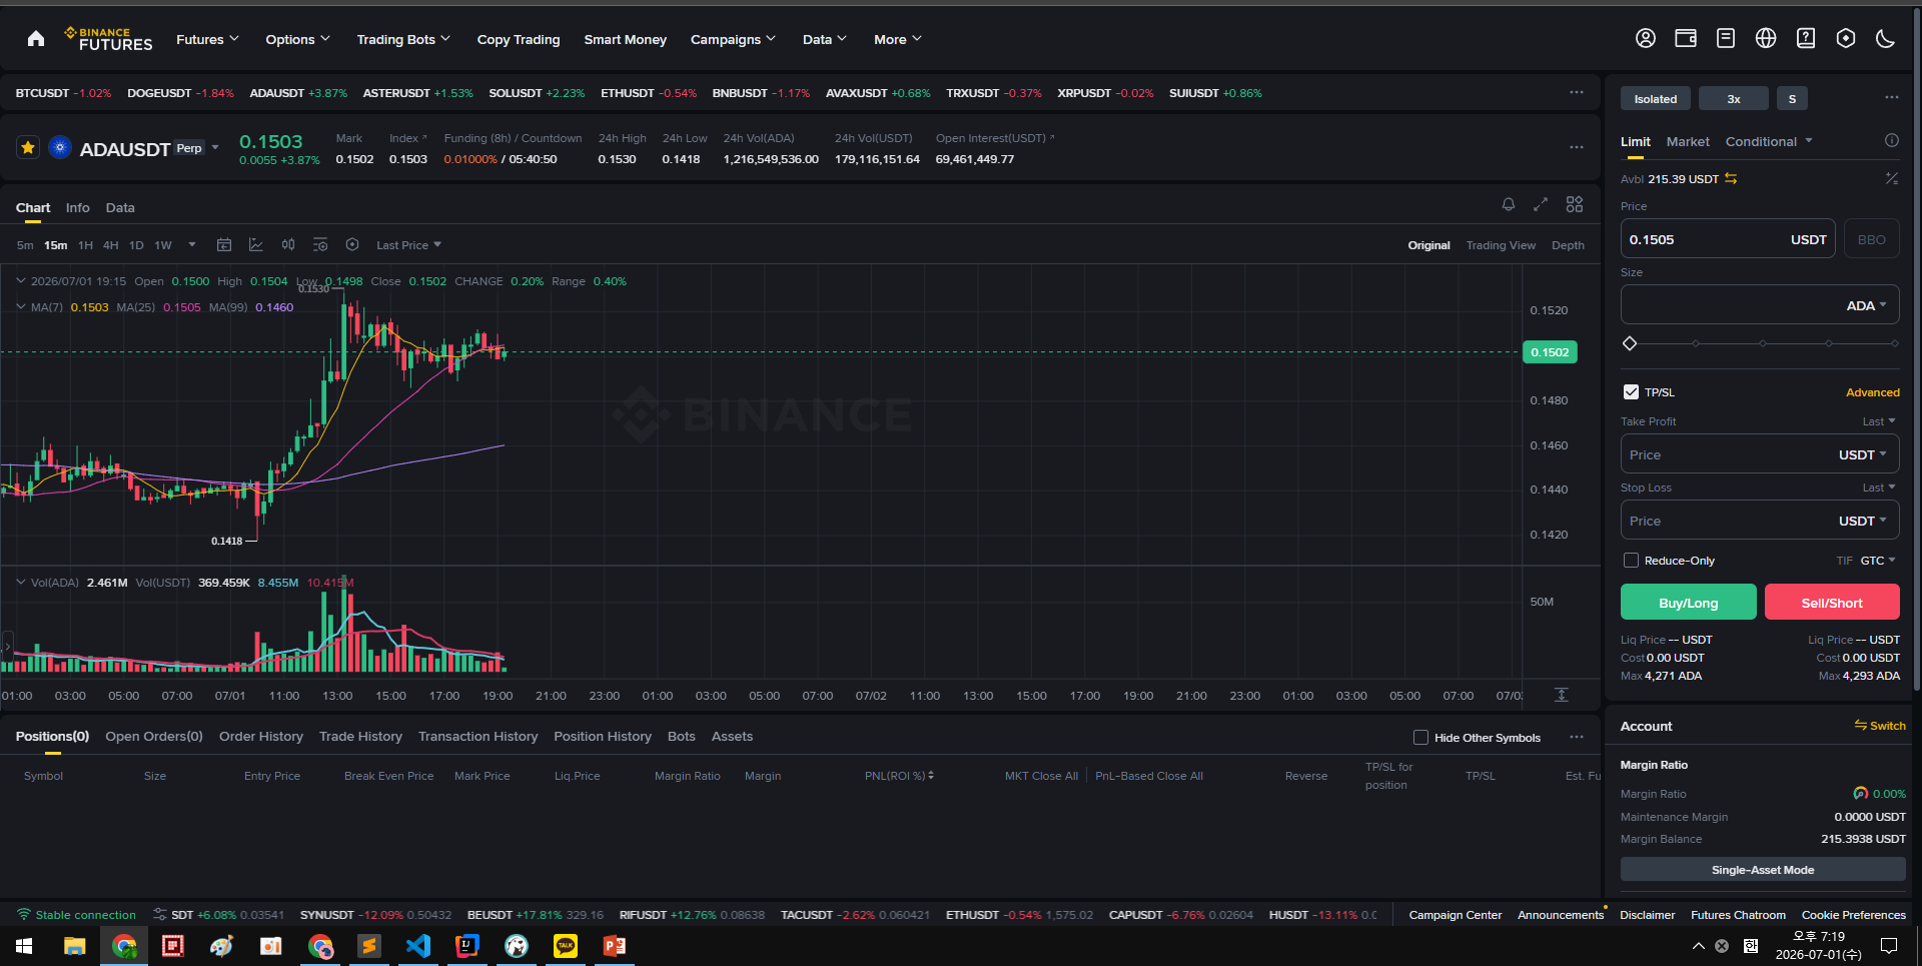Open the language globe icon
Screen dimensions: 1922x966
click(1766, 38)
